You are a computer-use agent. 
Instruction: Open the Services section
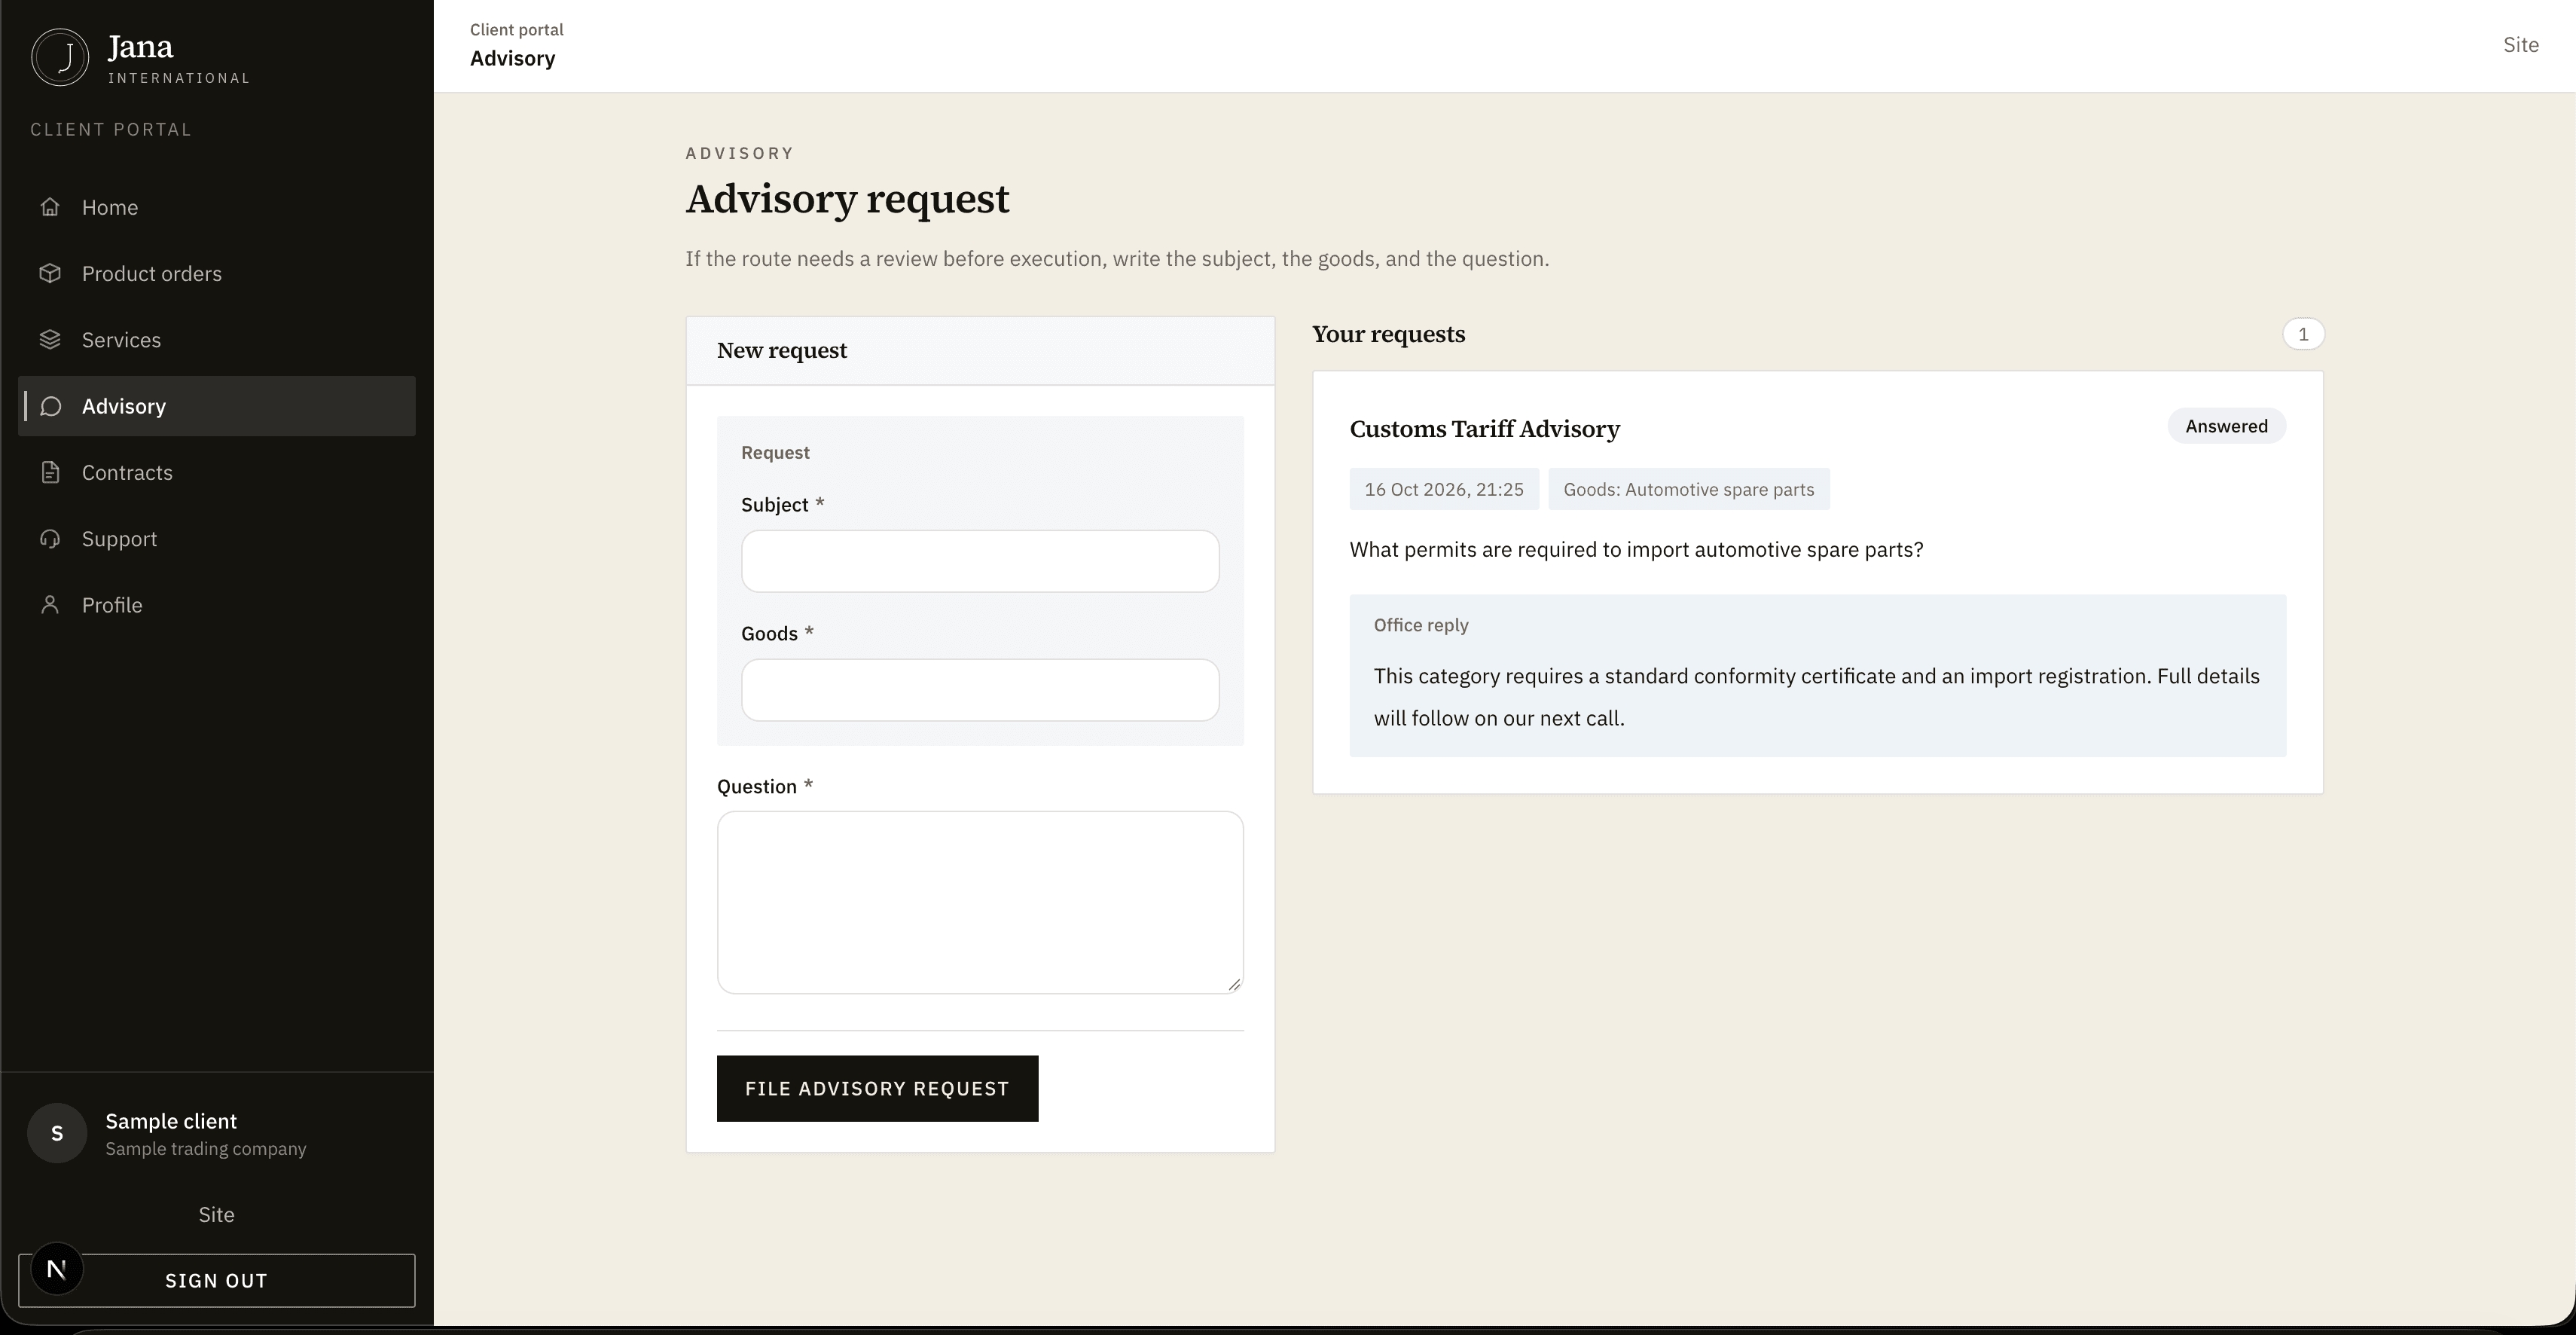click(x=216, y=340)
